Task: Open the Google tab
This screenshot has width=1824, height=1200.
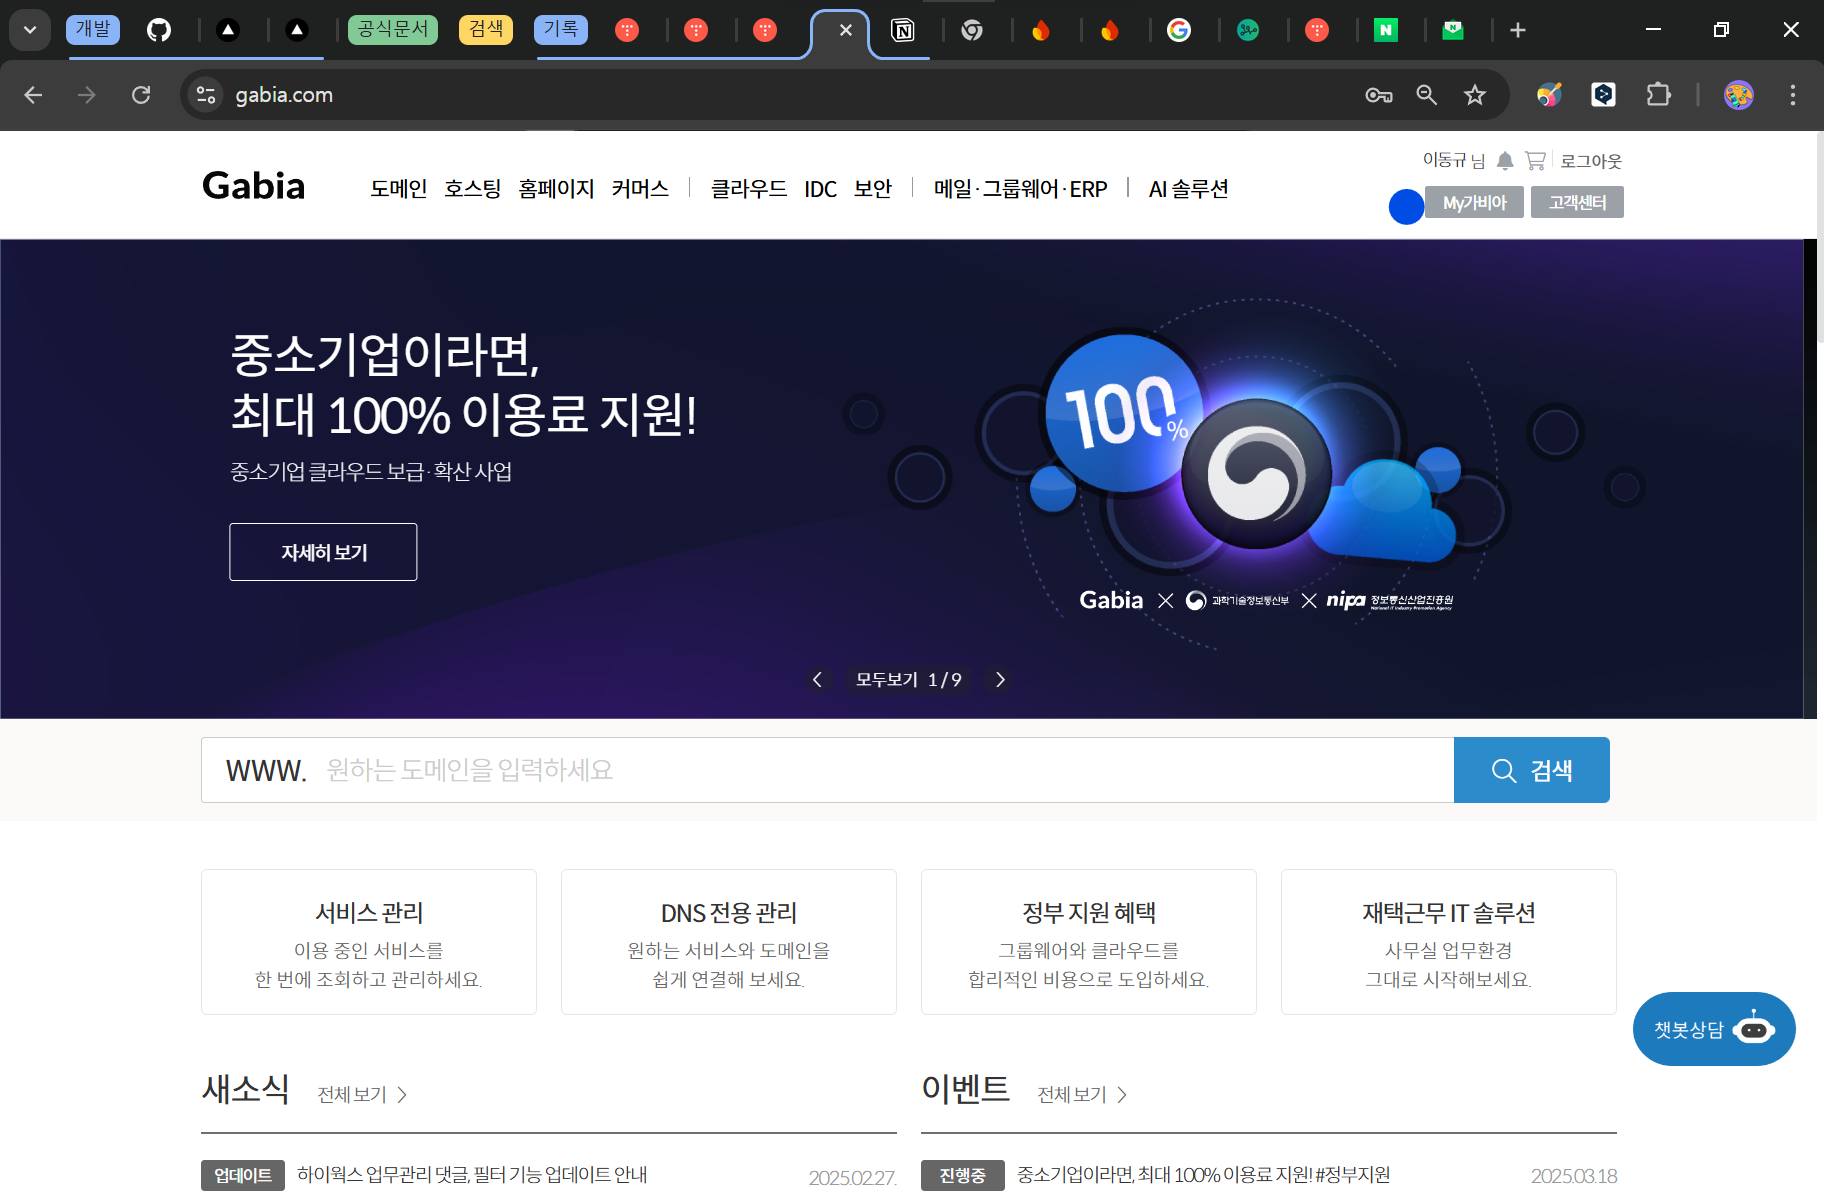Action: (x=1179, y=30)
